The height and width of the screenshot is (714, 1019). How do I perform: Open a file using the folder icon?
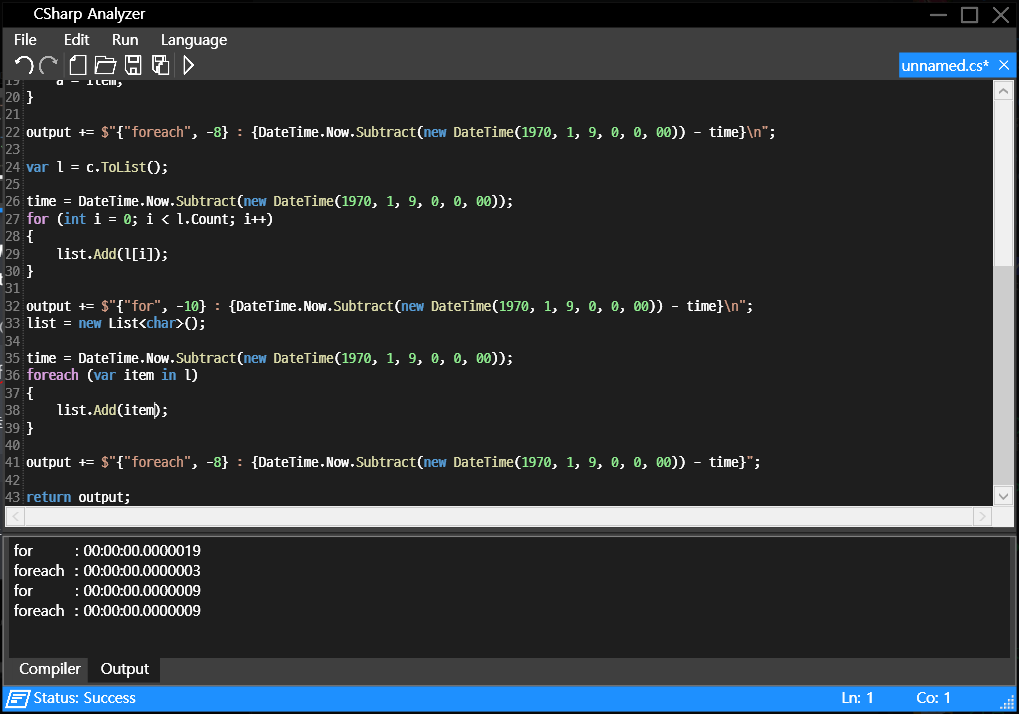pyautogui.click(x=105, y=66)
